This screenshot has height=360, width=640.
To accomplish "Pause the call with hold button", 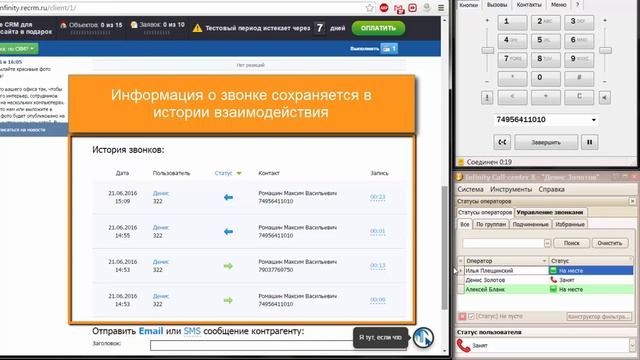I will coord(589,142).
